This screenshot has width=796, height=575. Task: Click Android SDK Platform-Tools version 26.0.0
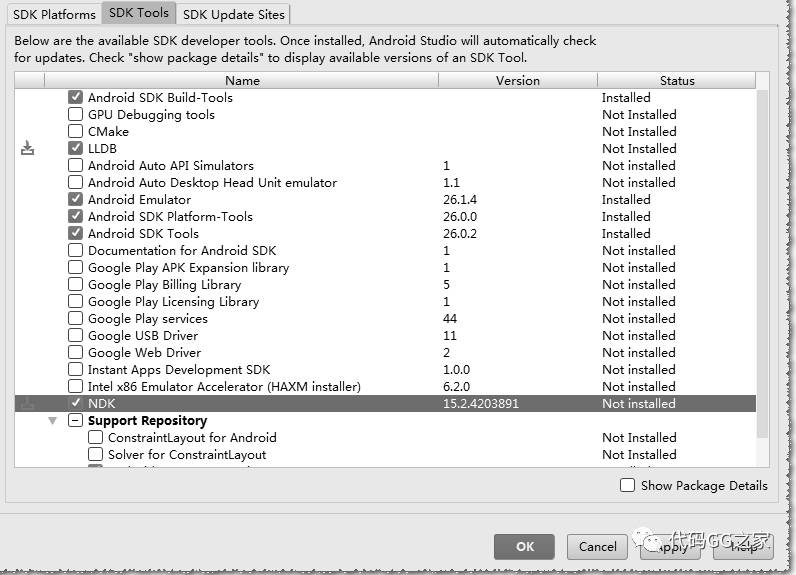coord(460,216)
